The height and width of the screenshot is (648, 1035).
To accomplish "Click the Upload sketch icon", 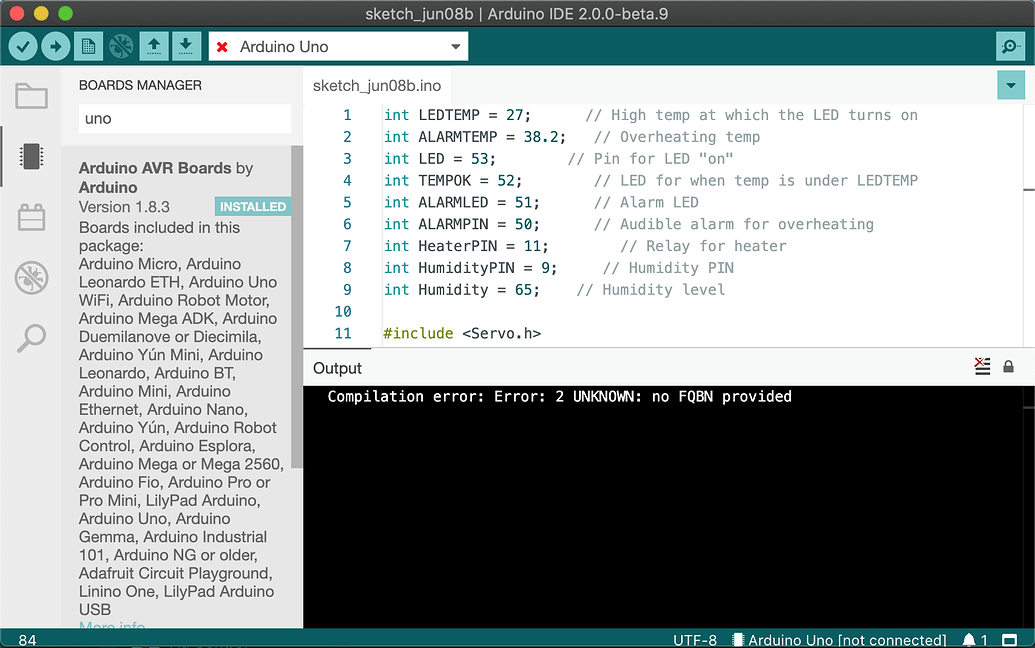I will (x=55, y=46).
